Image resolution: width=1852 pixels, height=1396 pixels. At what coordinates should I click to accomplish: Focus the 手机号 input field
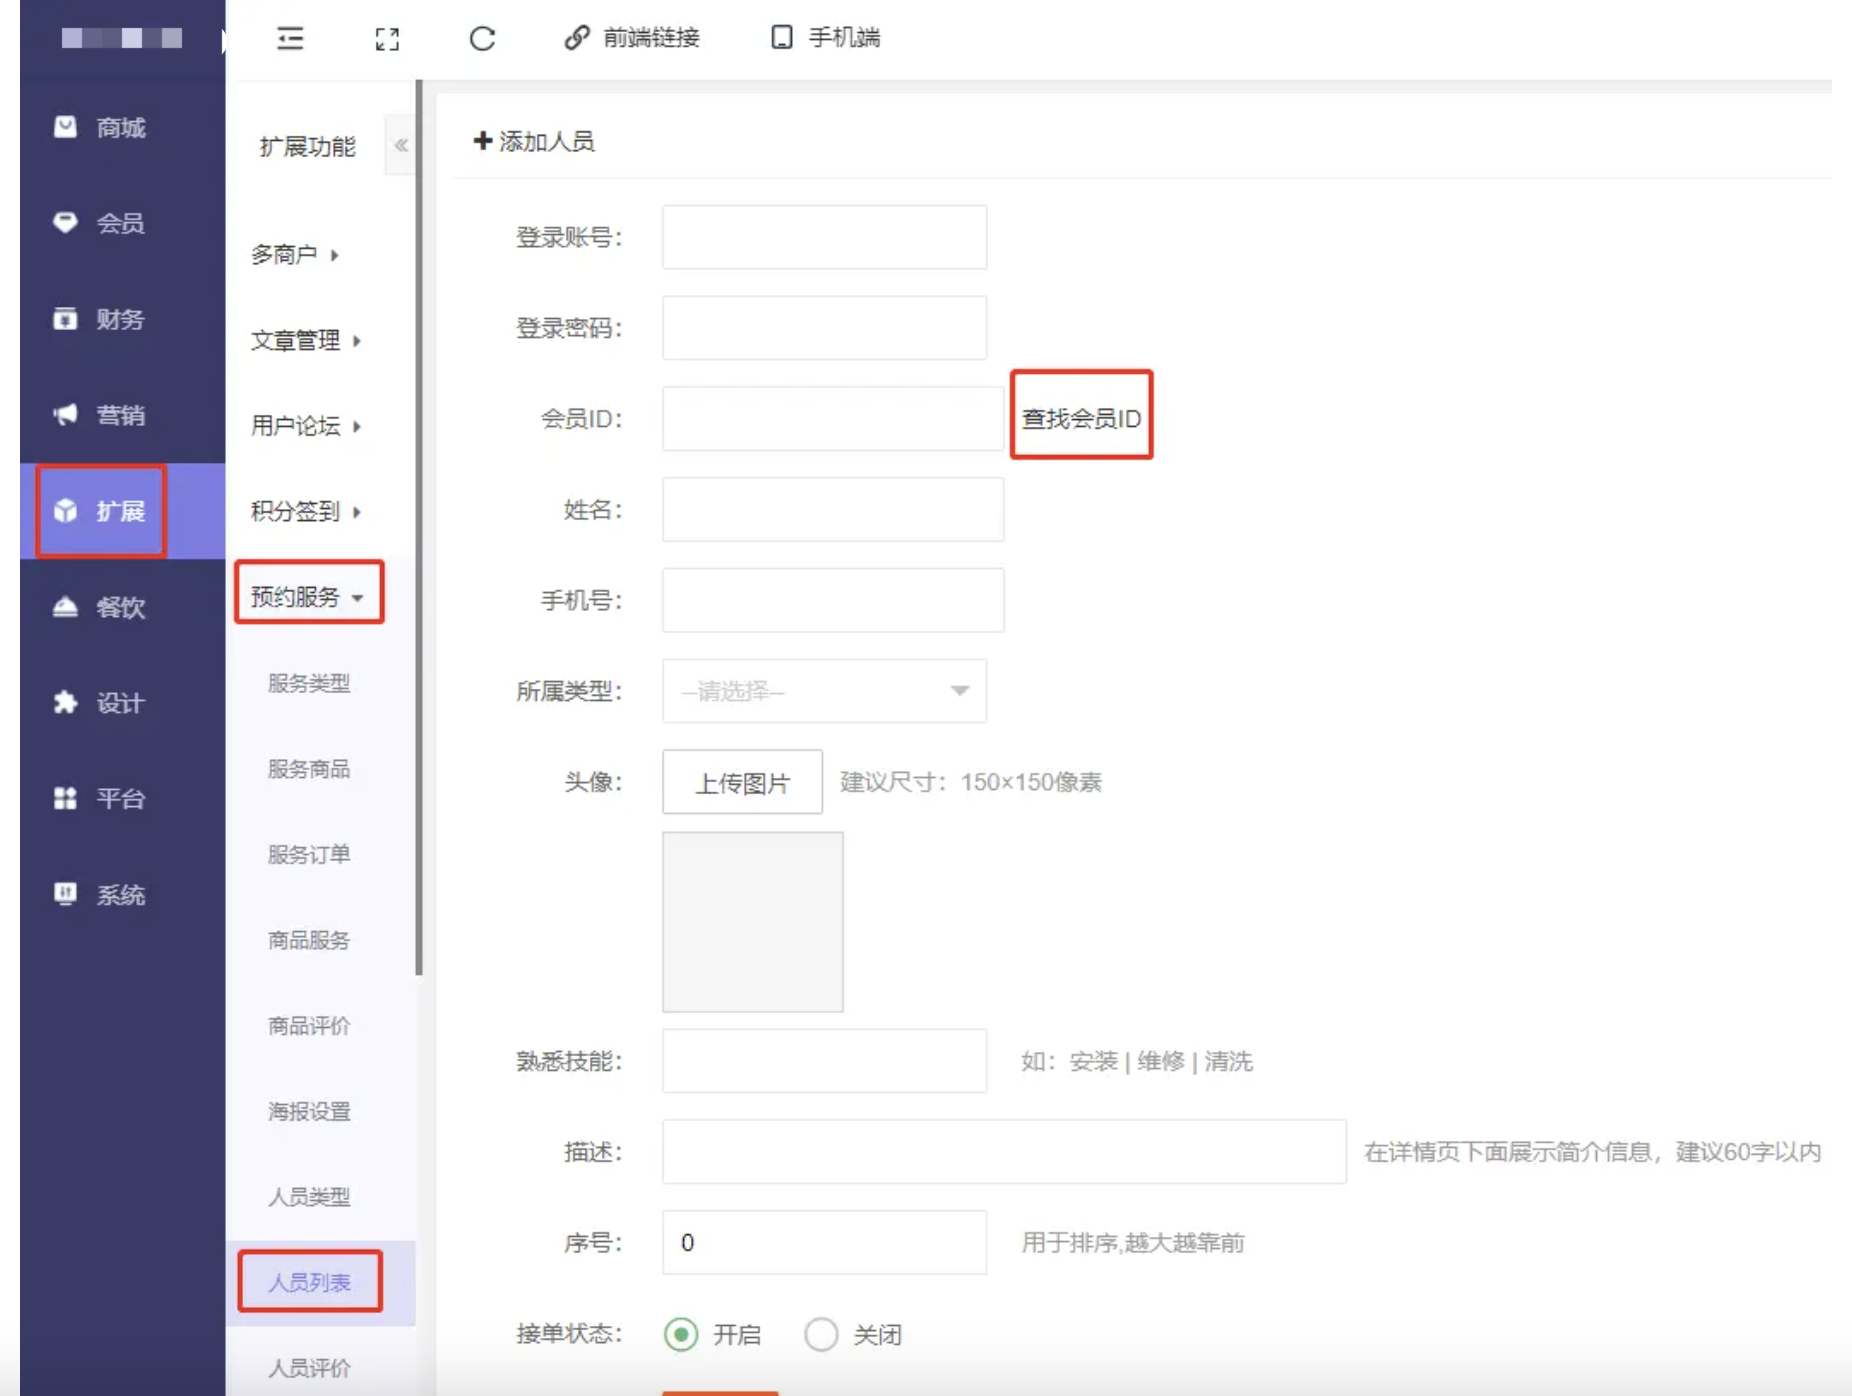click(x=833, y=600)
